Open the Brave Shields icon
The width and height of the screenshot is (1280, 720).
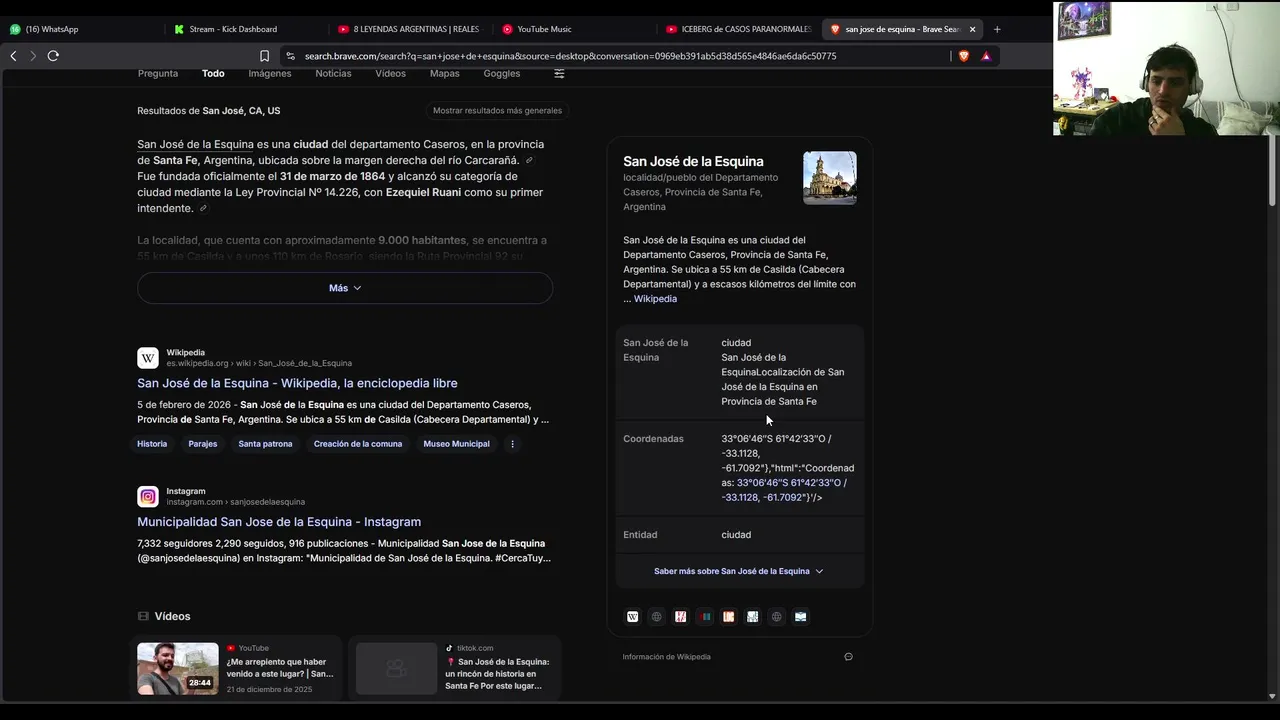(964, 56)
